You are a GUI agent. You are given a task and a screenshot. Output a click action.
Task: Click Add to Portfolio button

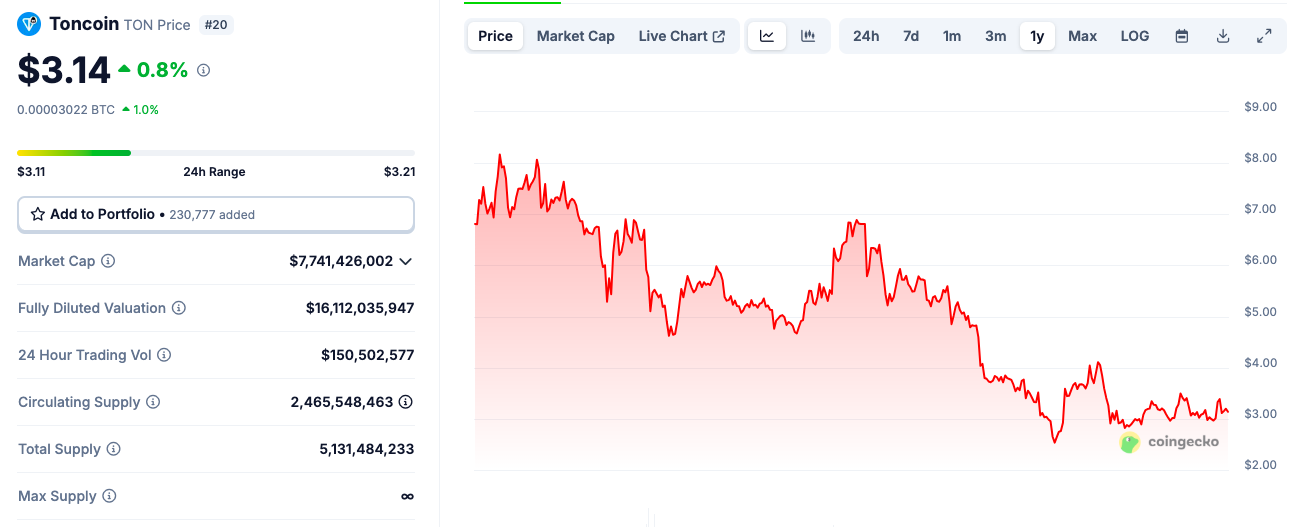pyautogui.click(x=216, y=214)
